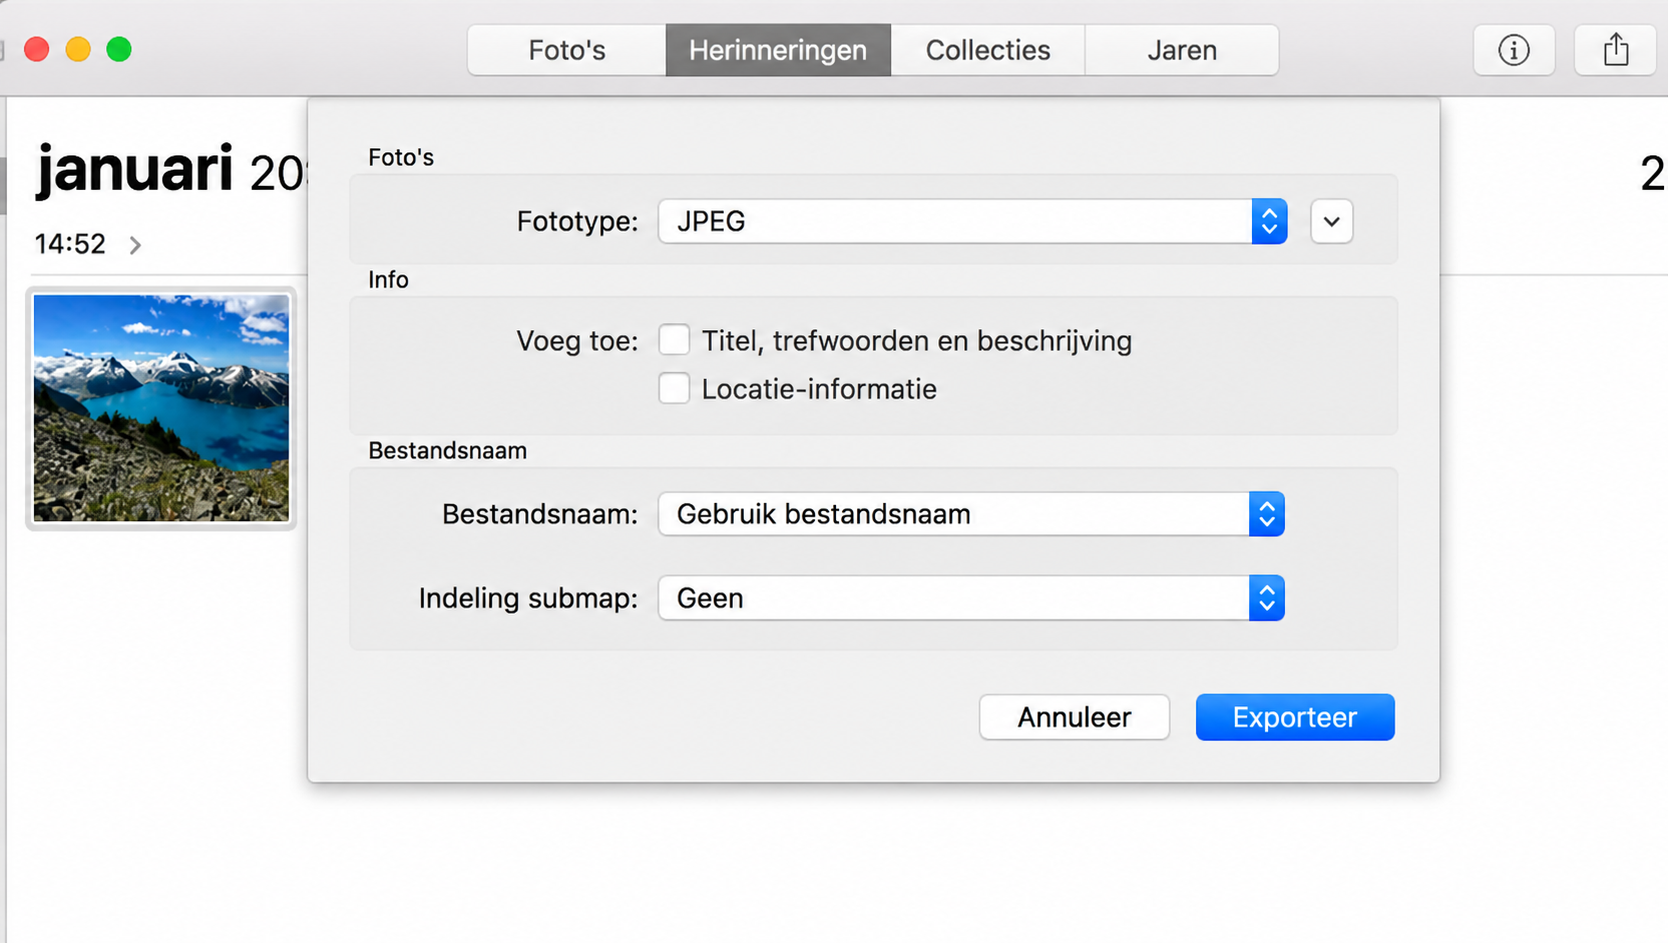Switch to the Herinneringen tab
Screen dimensions: 1668x943
(778, 50)
